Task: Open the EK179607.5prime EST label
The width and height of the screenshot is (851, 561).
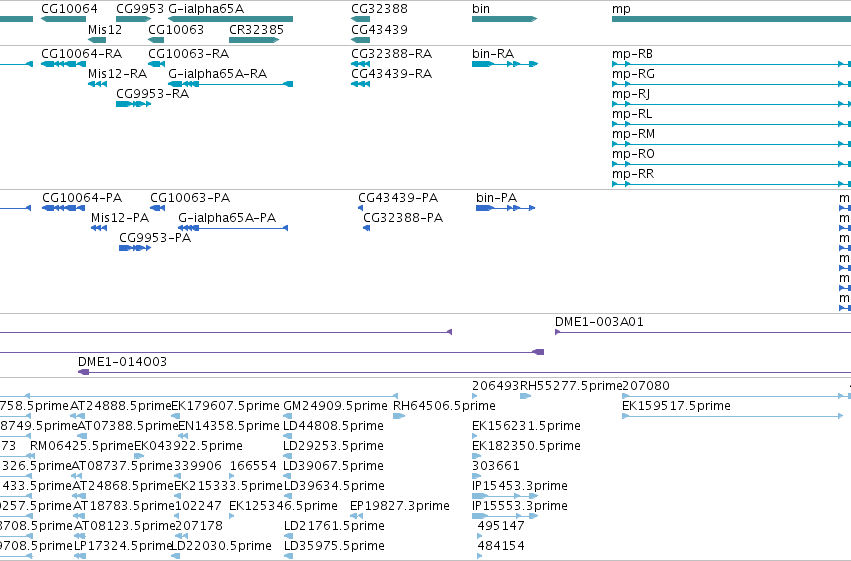Action: pyautogui.click(x=225, y=406)
